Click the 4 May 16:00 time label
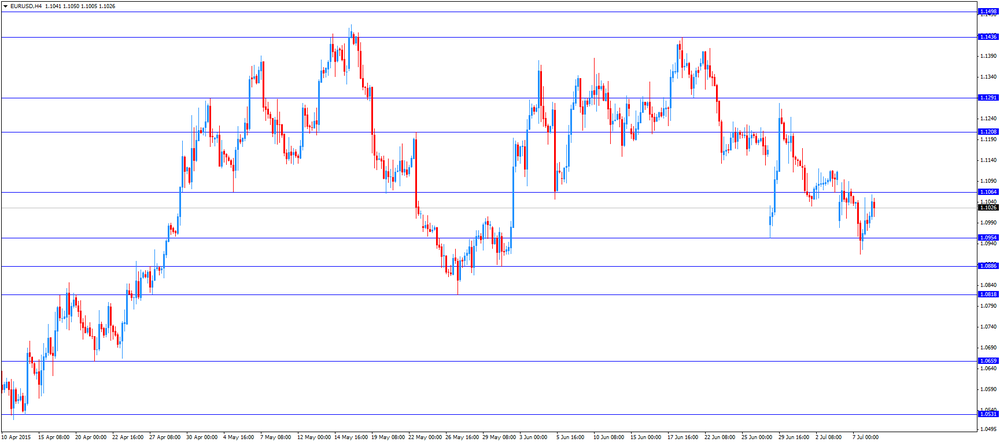The width and height of the screenshot is (1000, 442). click(238, 438)
